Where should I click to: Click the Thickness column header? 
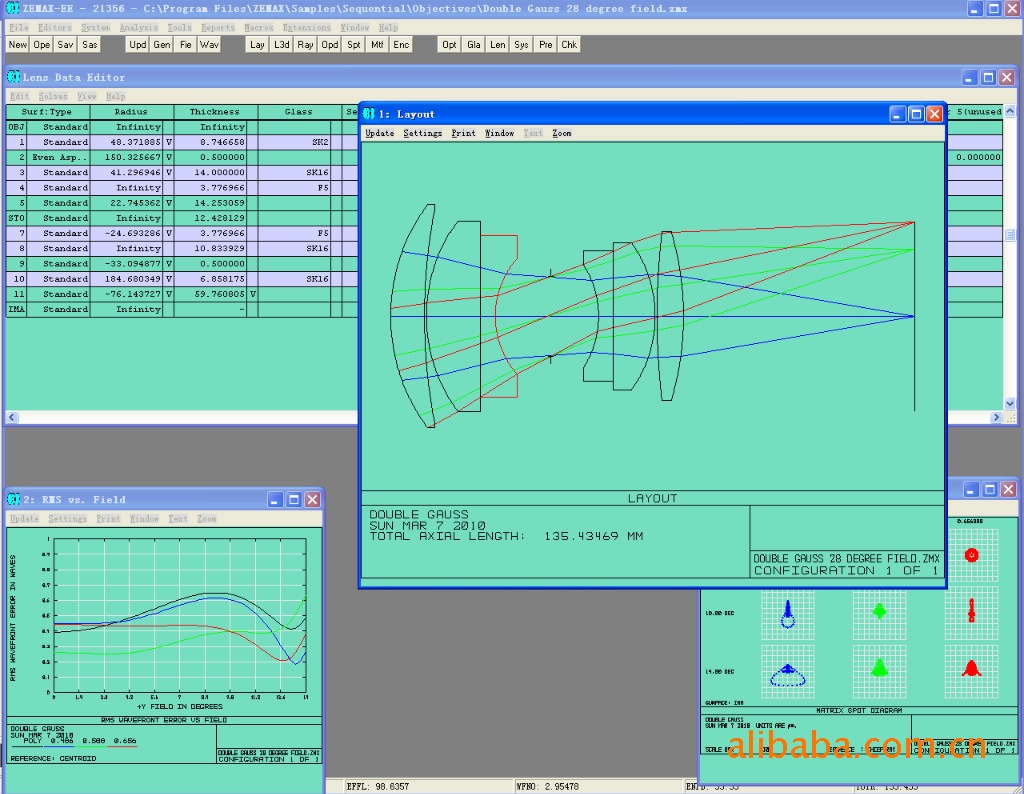215,112
